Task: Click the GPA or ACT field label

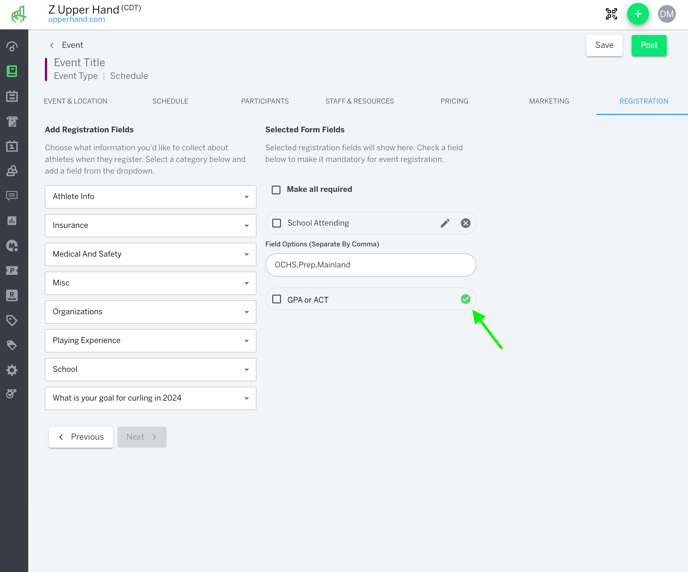Action: tap(308, 300)
